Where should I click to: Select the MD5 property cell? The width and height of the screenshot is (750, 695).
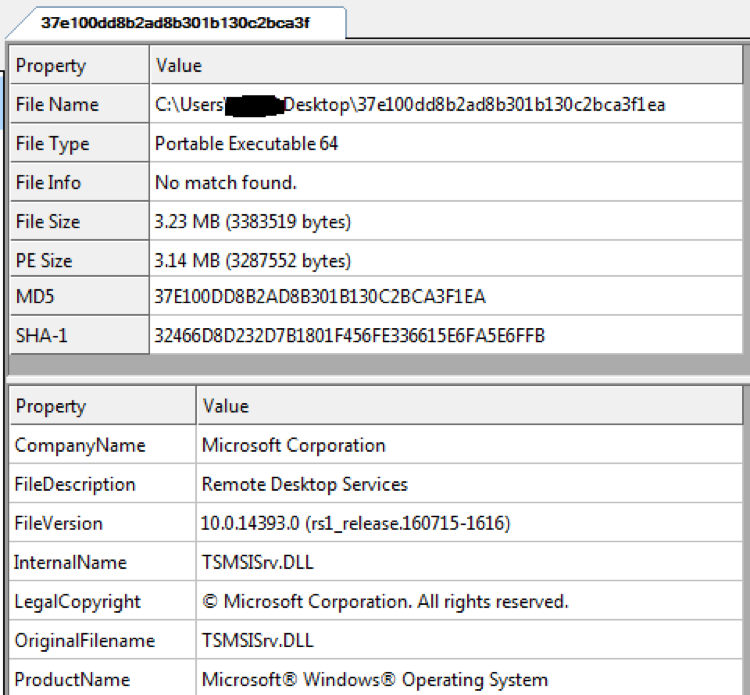click(79, 297)
